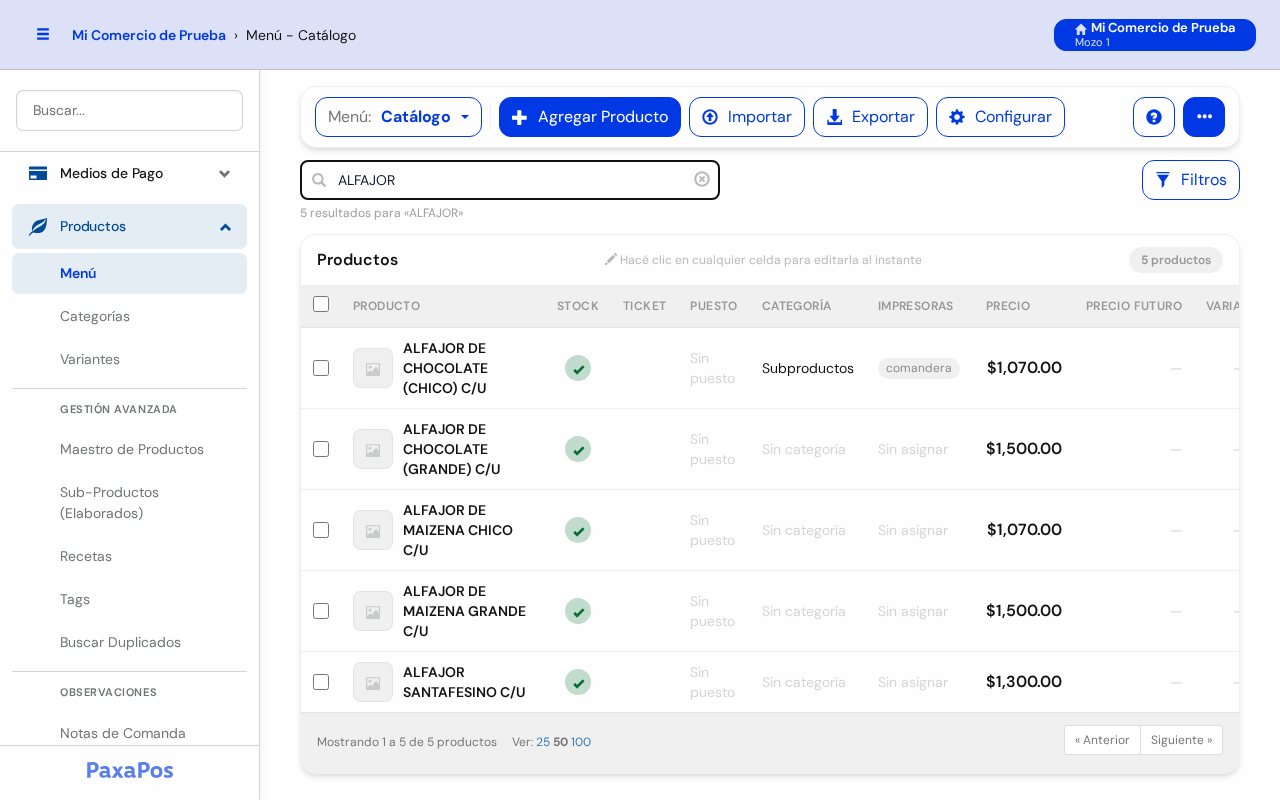Open the Mi Comercio de Prueba Mozo 1 selector
Image resolution: width=1280 pixels, height=800 pixels.
click(1154, 35)
